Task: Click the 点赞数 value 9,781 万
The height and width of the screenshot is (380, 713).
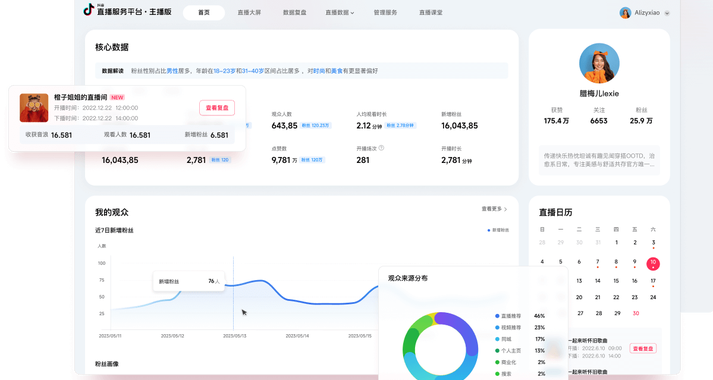Action: point(284,160)
